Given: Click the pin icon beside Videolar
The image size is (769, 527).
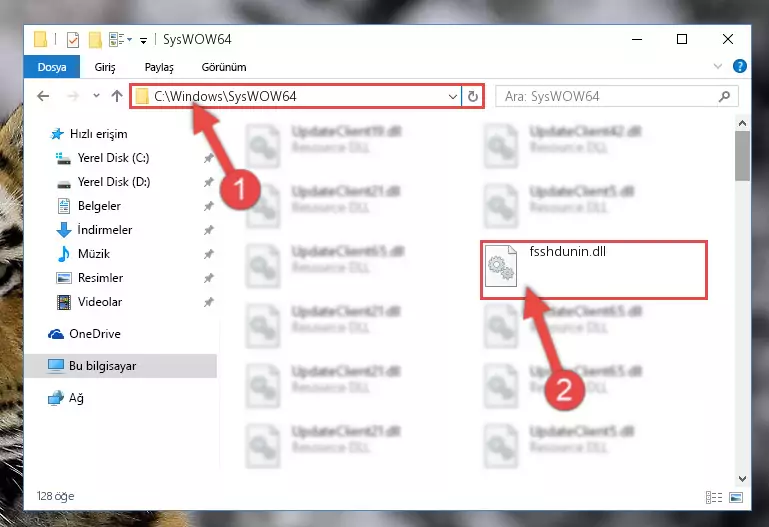Looking at the screenshot, I should pos(208,302).
